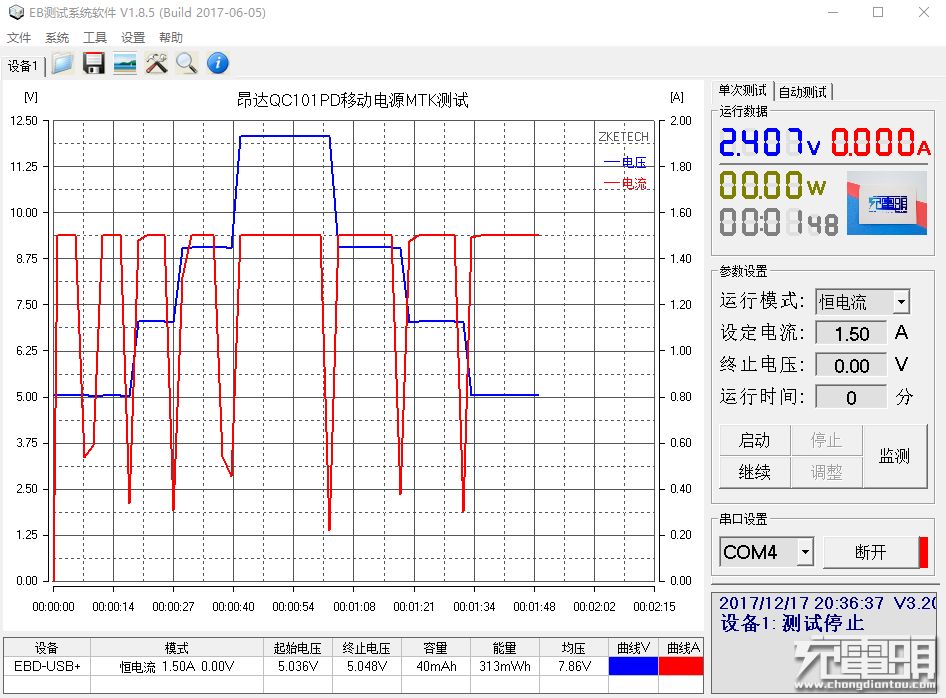Click the chart title 昂达QC101PD移动电源MTK测试
The width and height of the screenshot is (946, 698).
click(x=352, y=100)
